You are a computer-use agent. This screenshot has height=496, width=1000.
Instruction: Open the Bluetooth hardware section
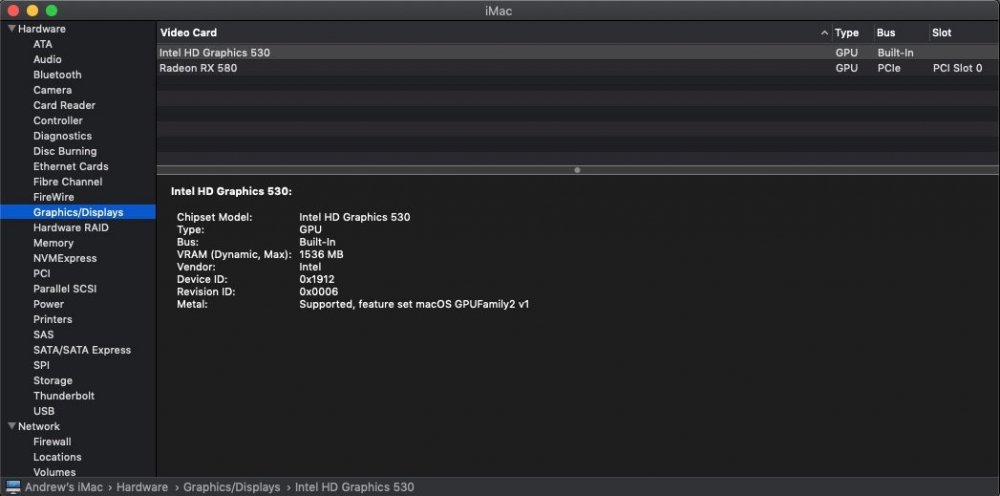coord(57,75)
